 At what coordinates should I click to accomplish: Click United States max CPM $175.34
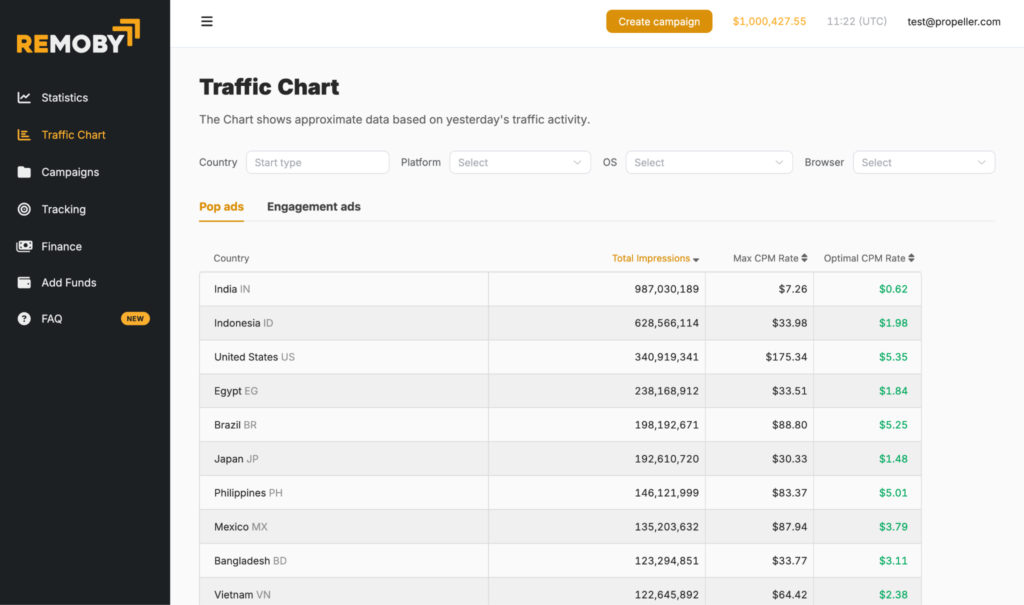(786, 357)
